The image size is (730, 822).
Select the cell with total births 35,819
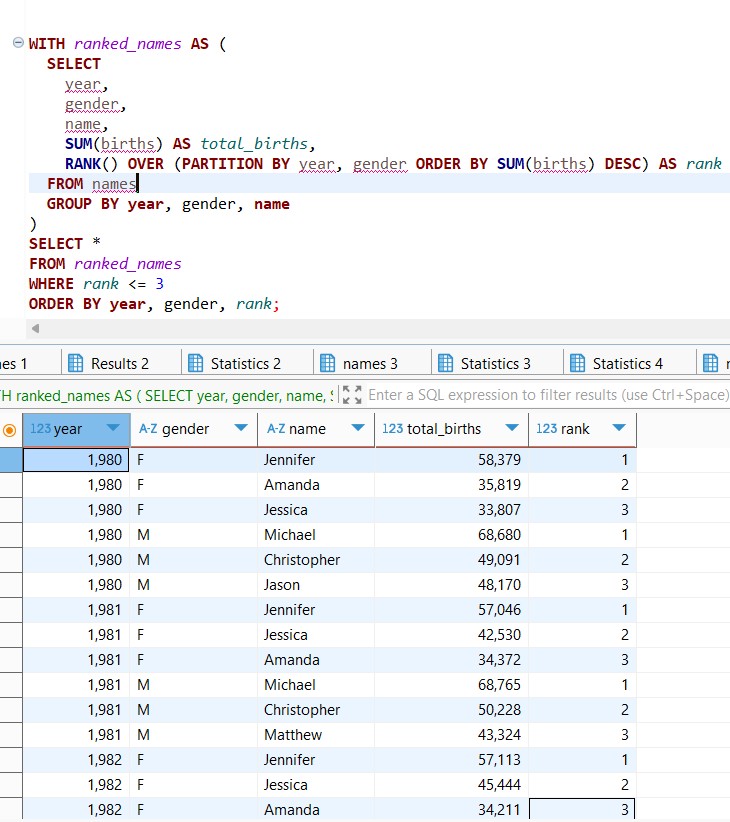452,485
